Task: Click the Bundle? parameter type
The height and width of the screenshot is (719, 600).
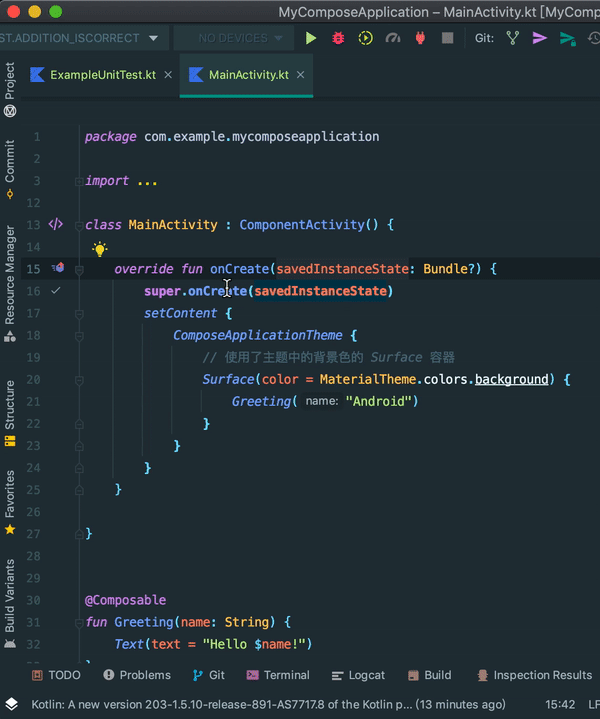Action: 449,269
